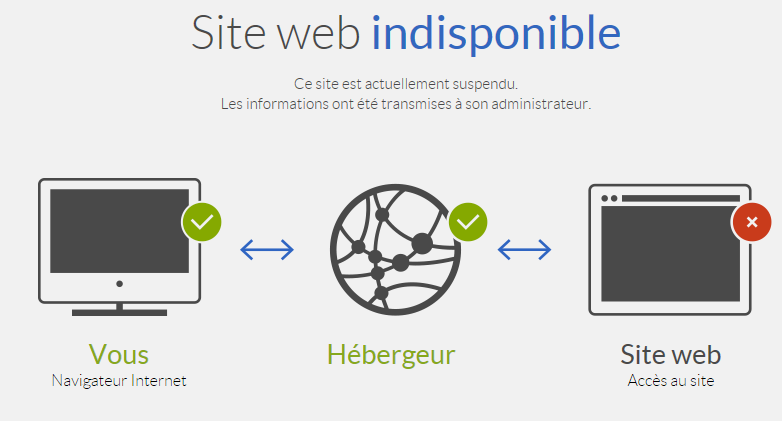Screen dimensions: 782x421
Task: Click the monitor stand base
Action: (x=119, y=312)
